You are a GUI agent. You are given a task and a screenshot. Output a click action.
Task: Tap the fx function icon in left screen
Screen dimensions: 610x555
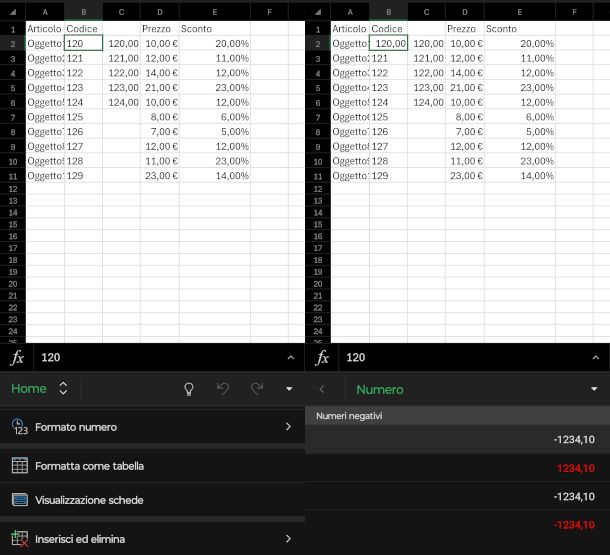tap(17, 357)
